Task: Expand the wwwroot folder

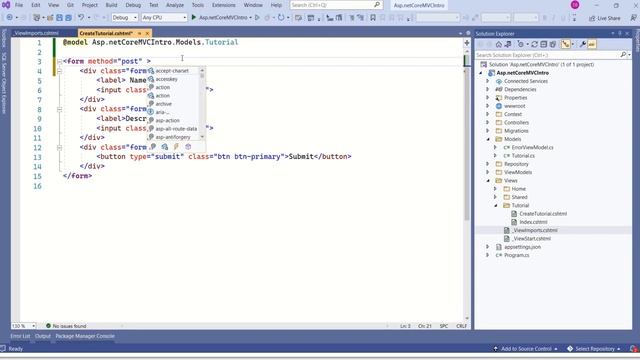Action: [x=488, y=106]
